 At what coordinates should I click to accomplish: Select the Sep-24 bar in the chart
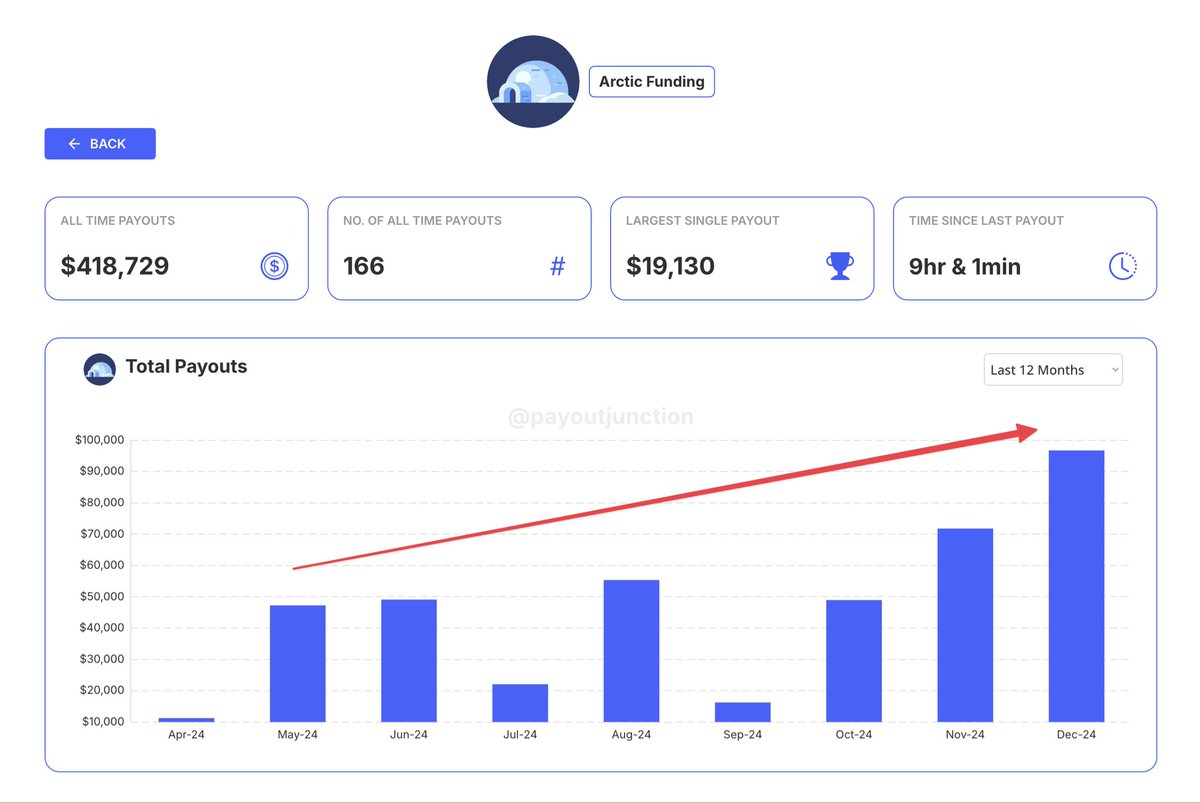[x=743, y=712]
